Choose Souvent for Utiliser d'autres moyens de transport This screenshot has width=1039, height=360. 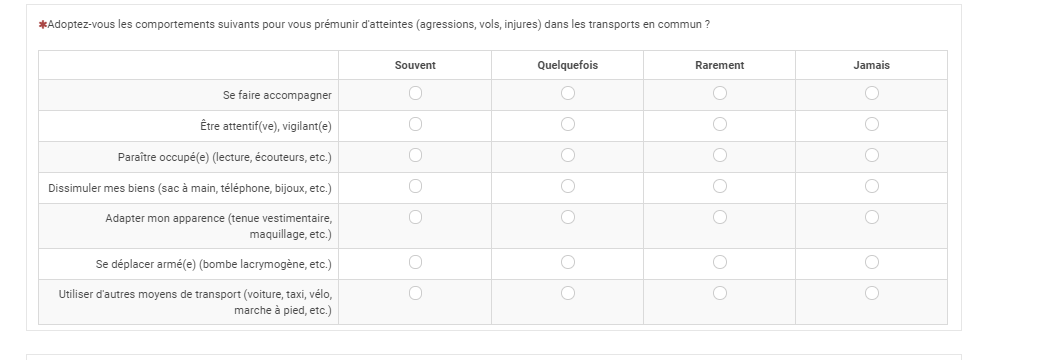click(415, 293)
